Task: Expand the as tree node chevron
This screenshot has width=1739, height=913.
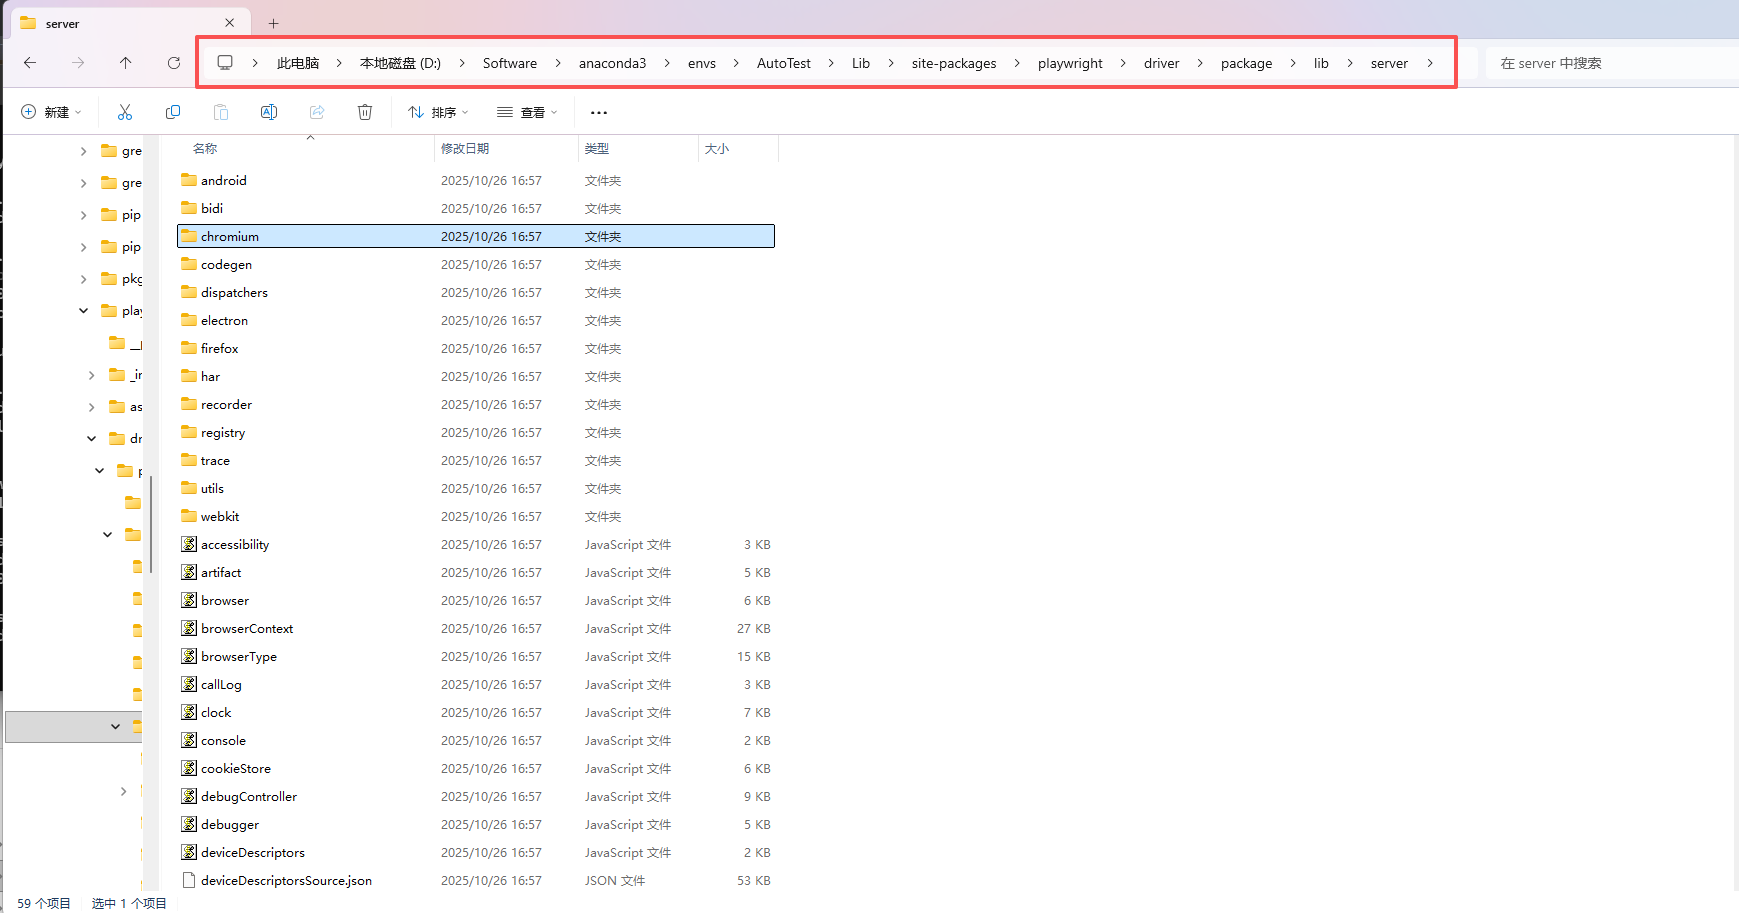Action: tap(91, 407)
